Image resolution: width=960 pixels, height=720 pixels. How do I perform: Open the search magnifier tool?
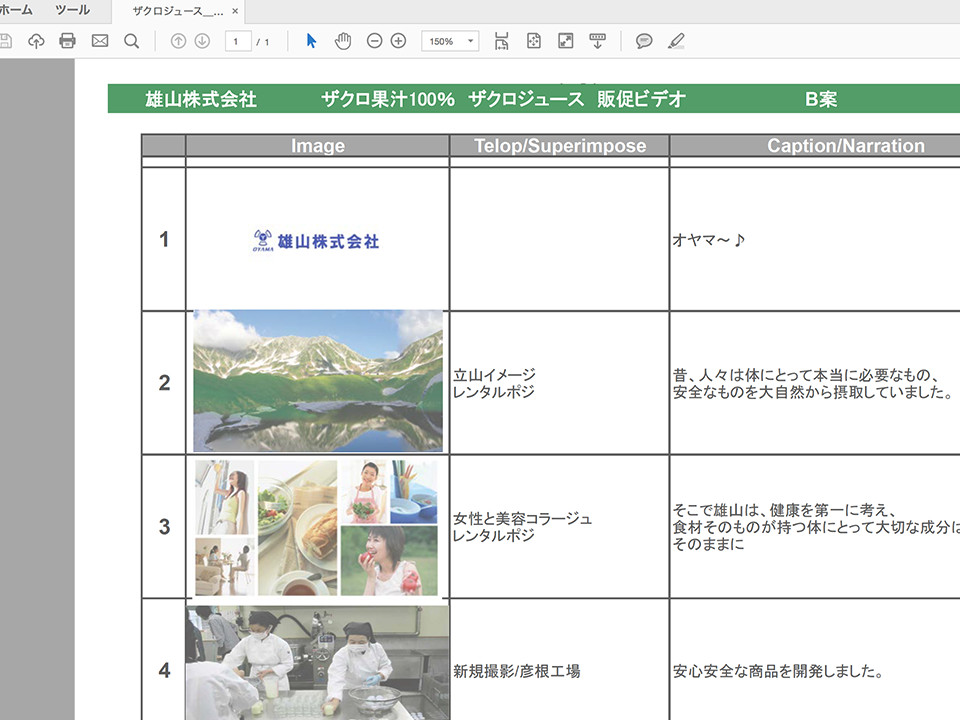tap(131, 41)
